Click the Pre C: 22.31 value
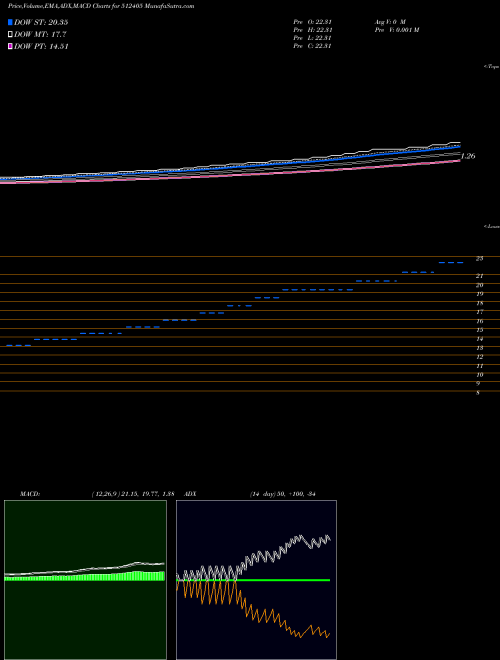Image resolution: width=500 pixels, height=660 pixels. point(313,46)
